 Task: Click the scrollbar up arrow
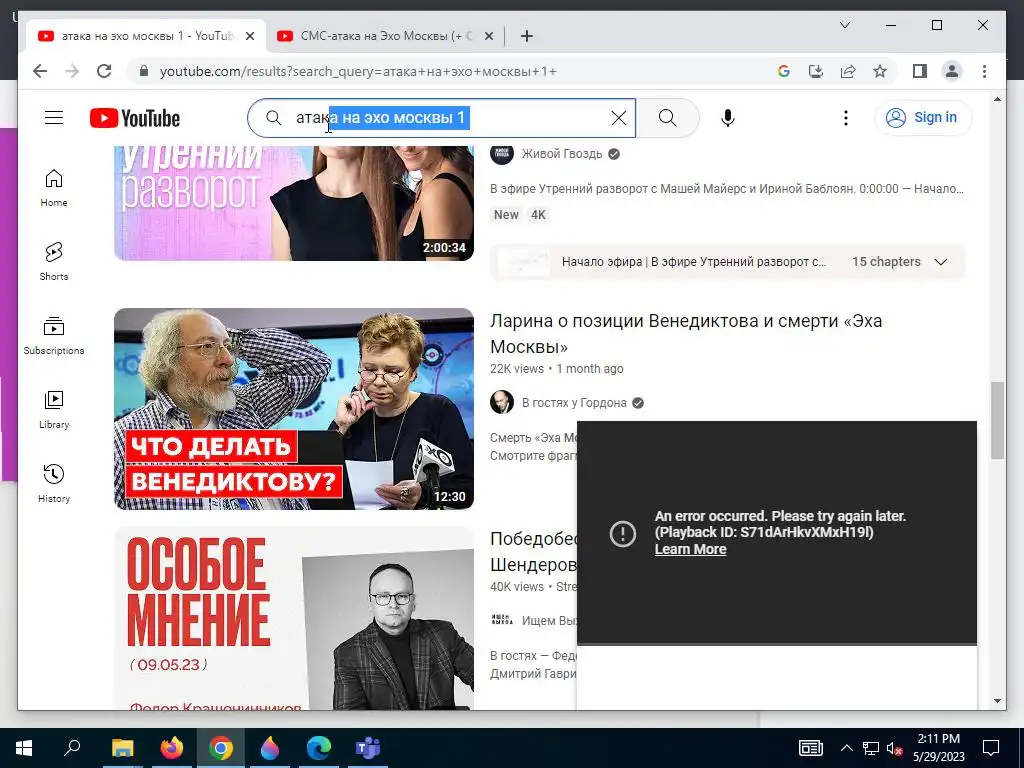point(997,99)
